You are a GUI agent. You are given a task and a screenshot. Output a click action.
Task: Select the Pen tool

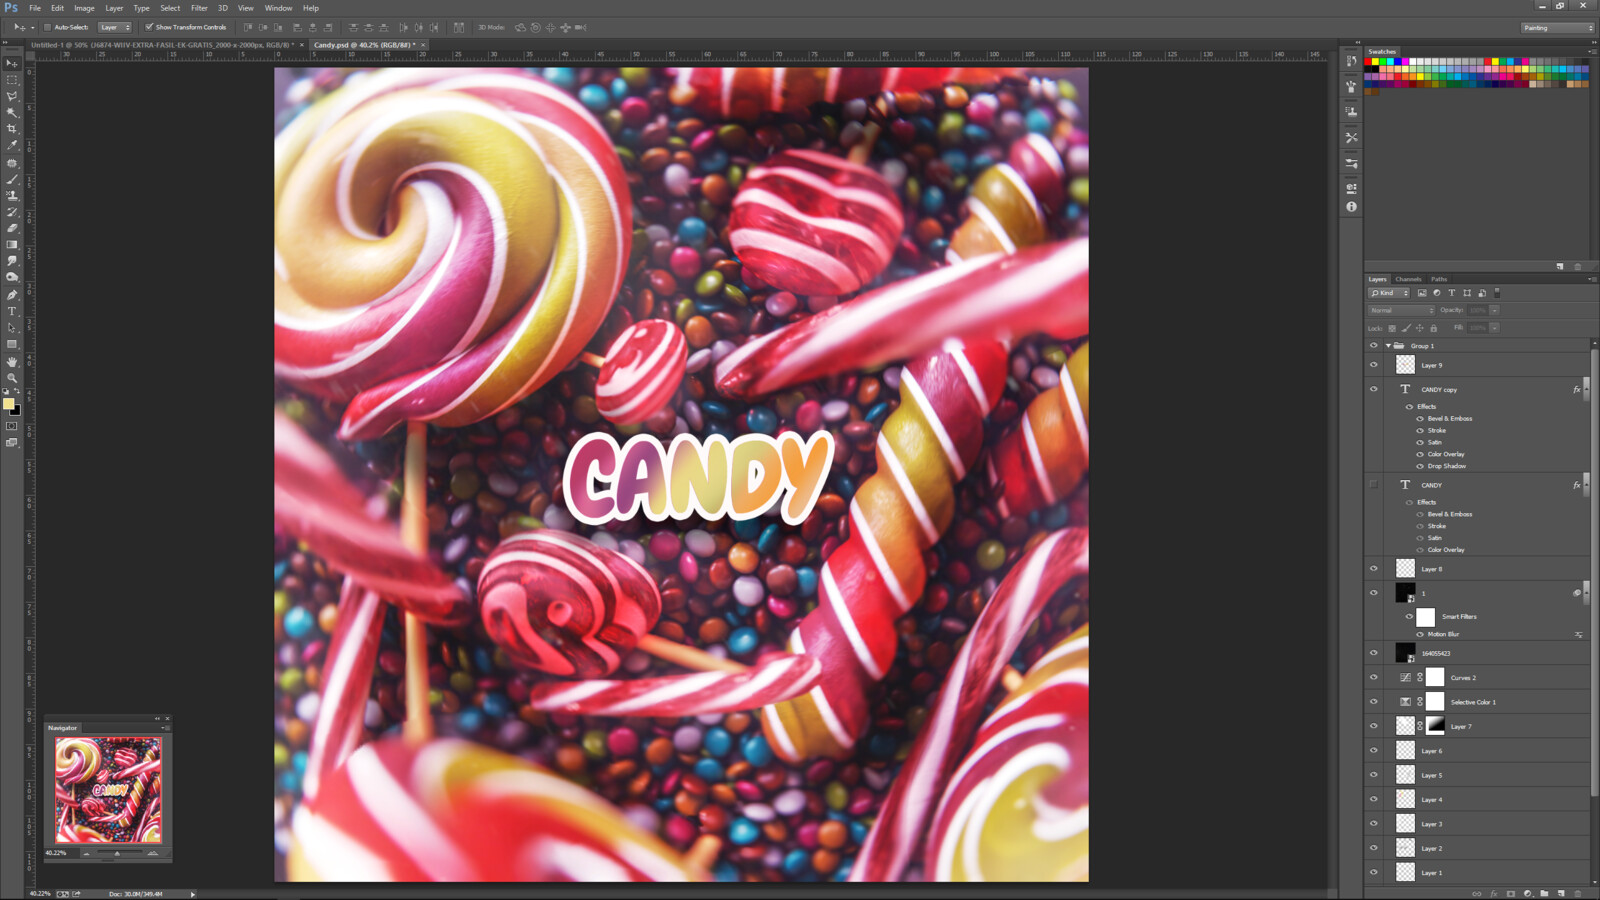12,295
